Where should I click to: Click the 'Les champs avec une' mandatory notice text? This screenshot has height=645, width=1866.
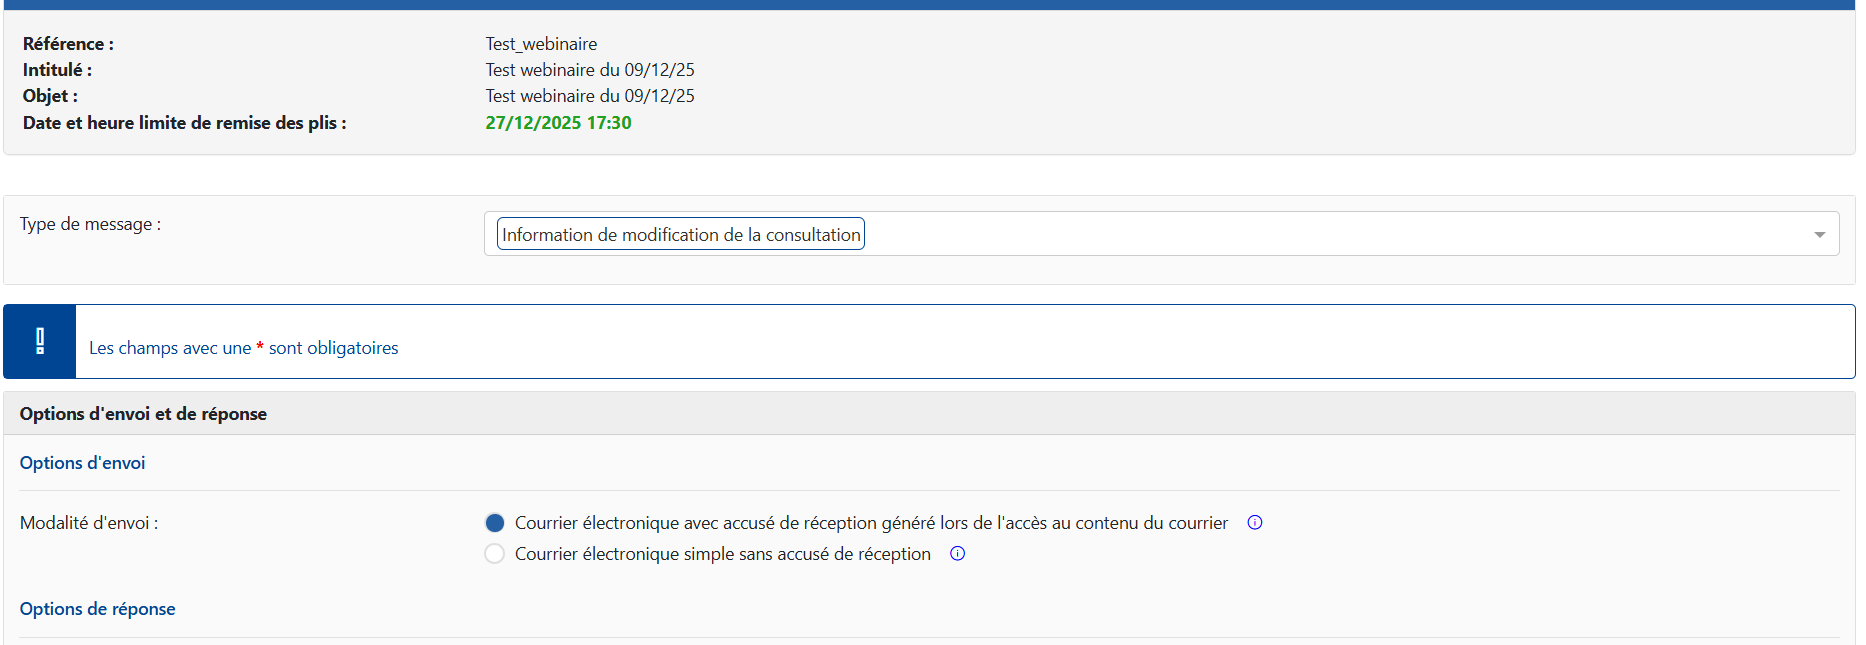(170, 348)
